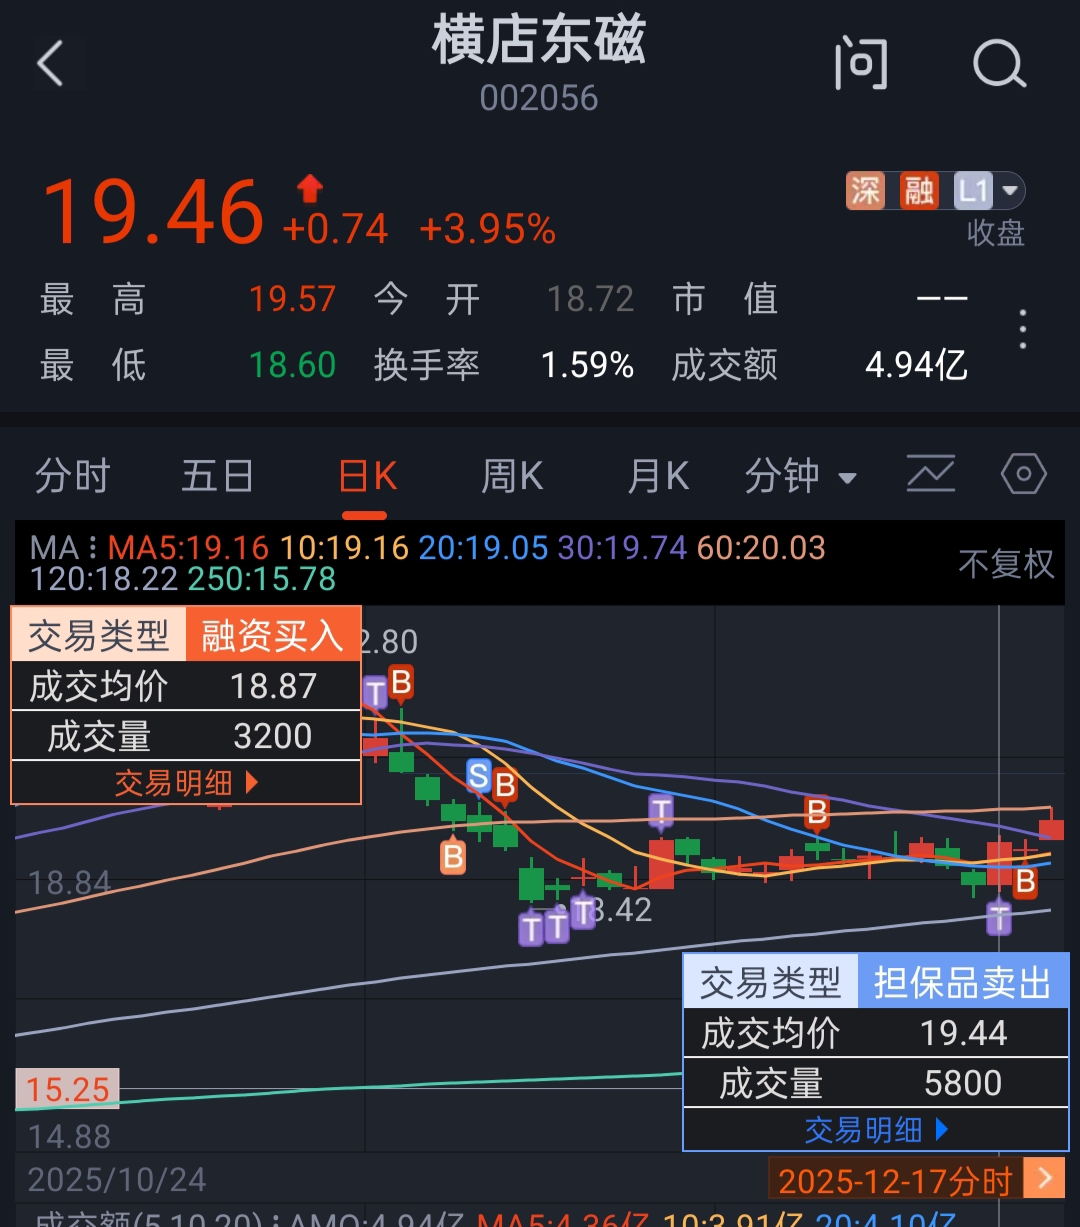The width and height of the screenshot is (1080, 1227).
Task: Switch to the 五日 tab
Action: click(217, 476)
